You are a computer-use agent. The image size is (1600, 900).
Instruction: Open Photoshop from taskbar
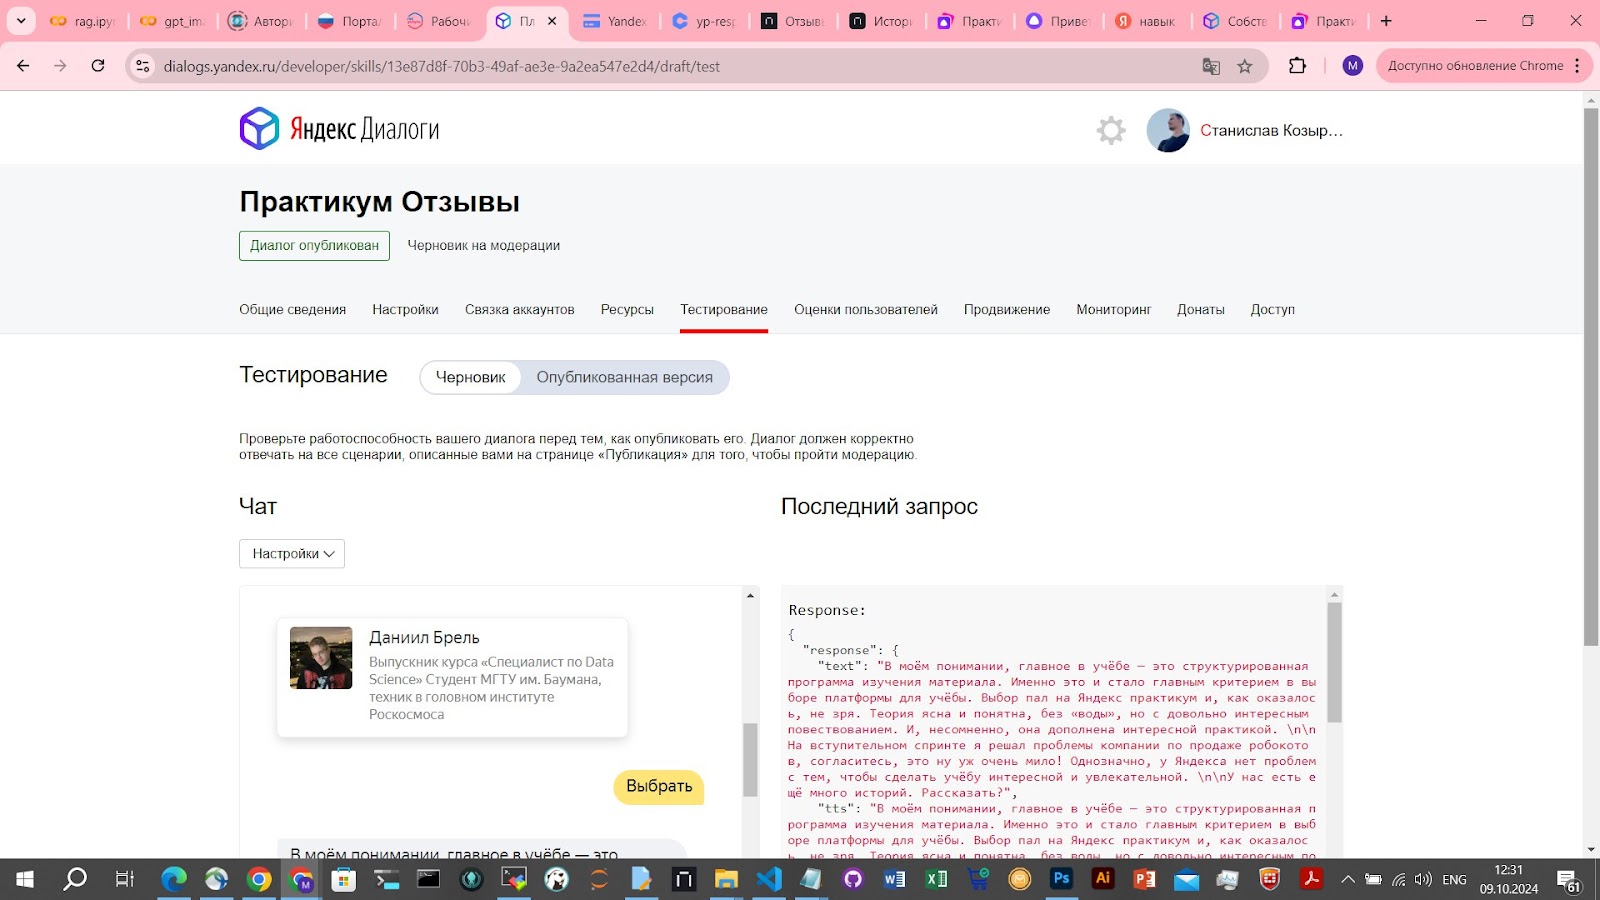1061,879
